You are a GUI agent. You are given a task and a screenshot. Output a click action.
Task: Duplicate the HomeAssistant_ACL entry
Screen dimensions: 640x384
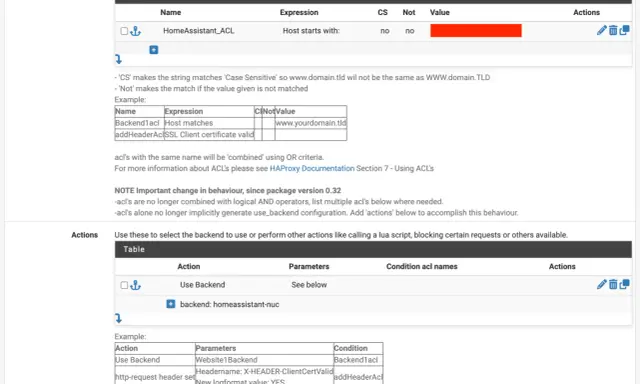click(x=624, y=30)
